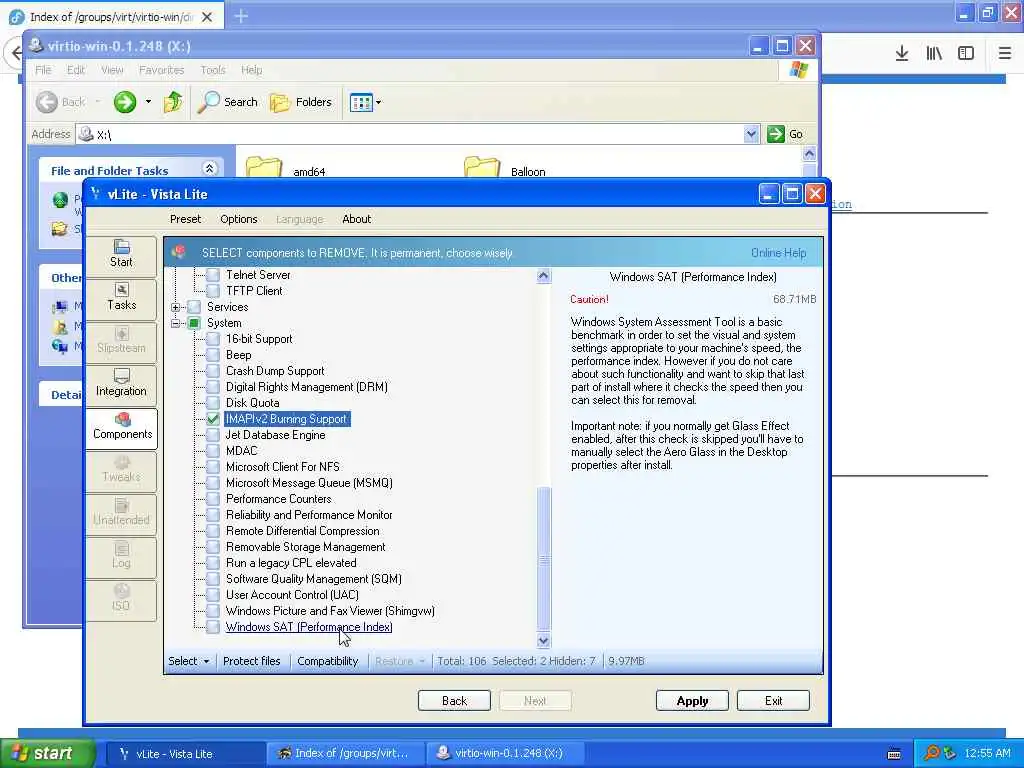Click the green Forward arrow in Explorer
Viewport: 1024px width, 768px height.
[125, 102]
